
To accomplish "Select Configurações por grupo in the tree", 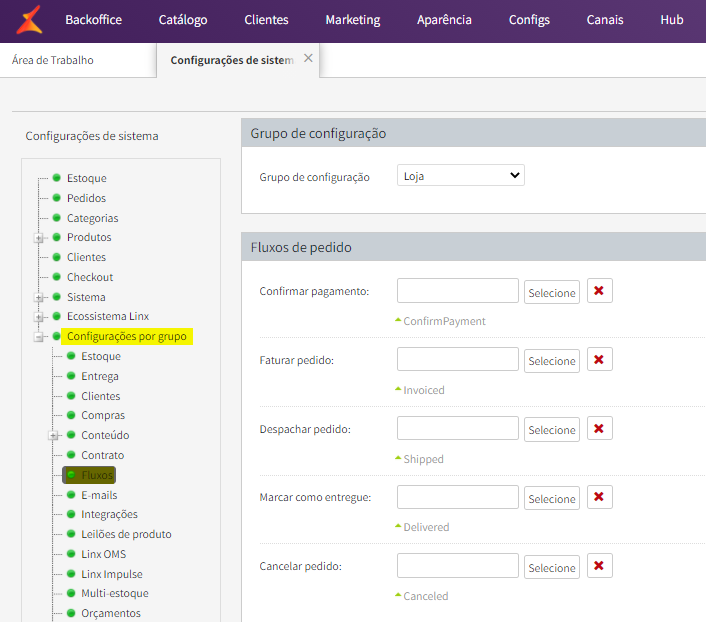I will pyautogui.click(x=127, y=336).
